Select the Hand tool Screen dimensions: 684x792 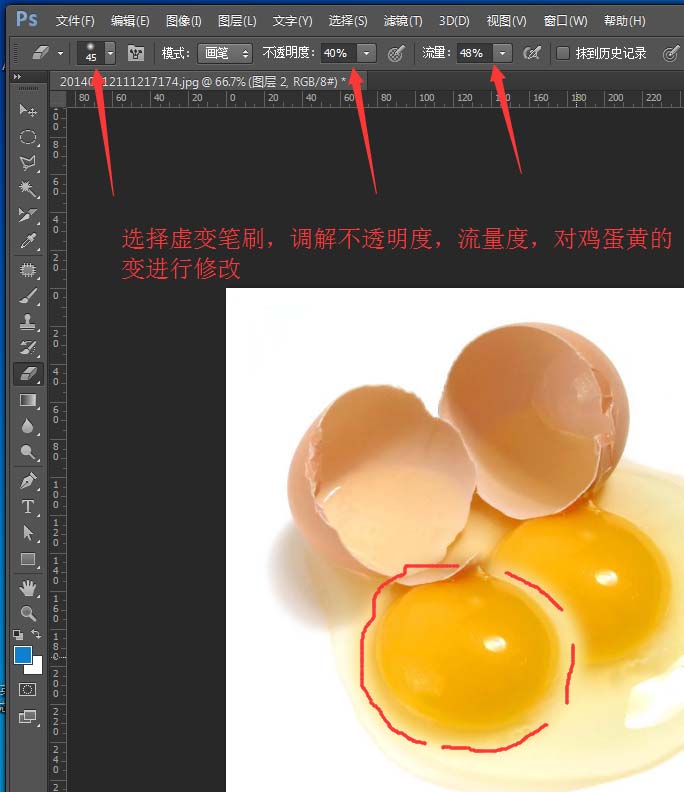28,588
